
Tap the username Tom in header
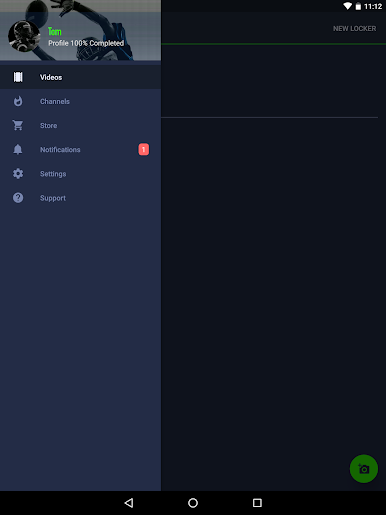pos(55,32)
